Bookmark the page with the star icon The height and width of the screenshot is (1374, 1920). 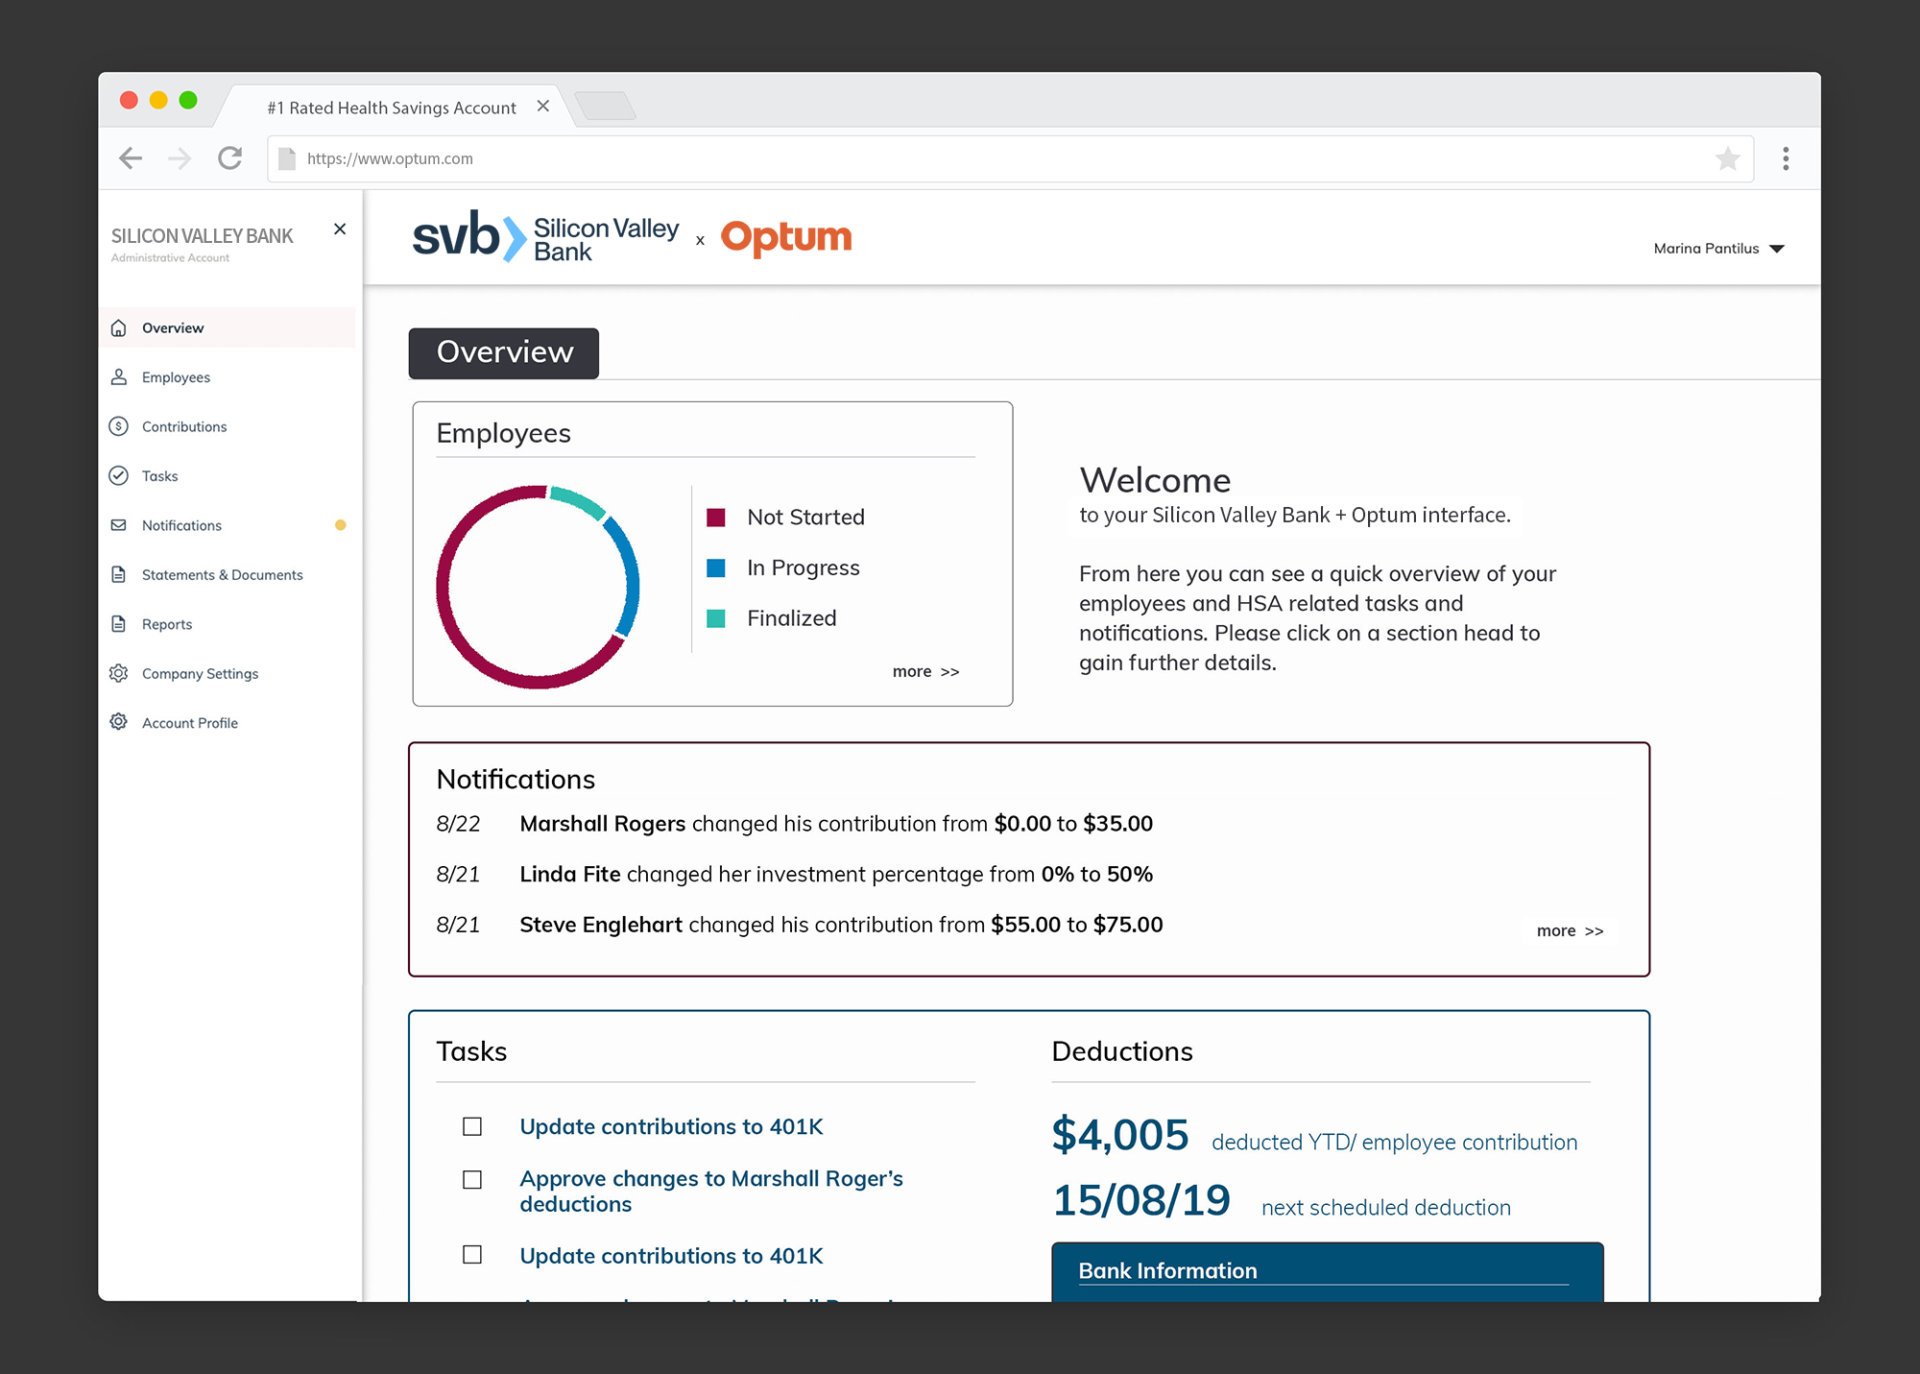pyautogui.click(x=1727, y=158)
